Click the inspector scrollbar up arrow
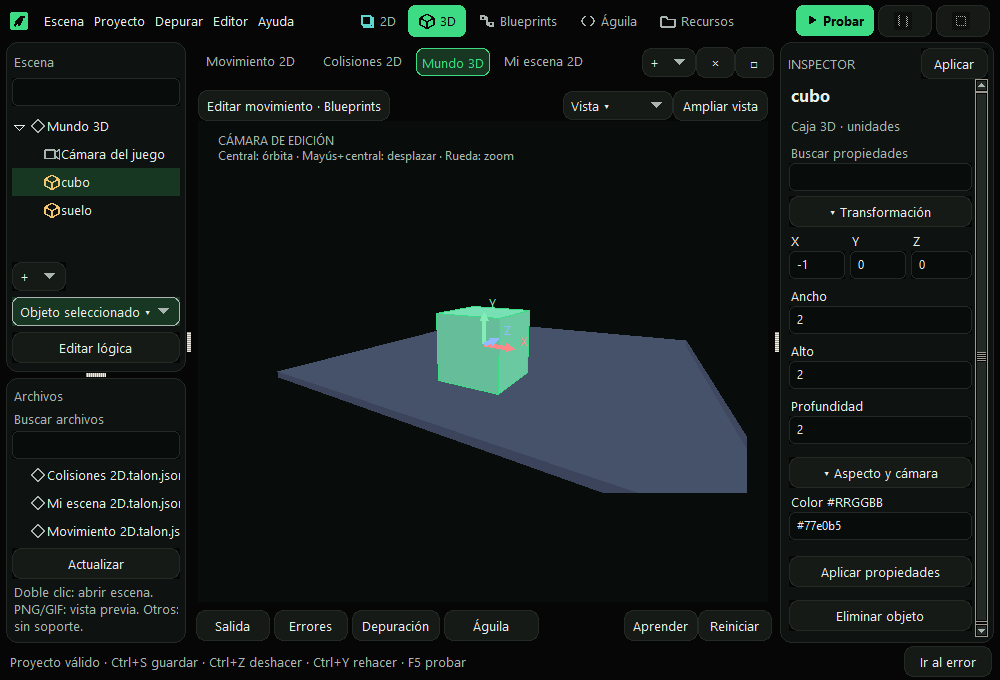Viewport: 1000px width, 680px height. tap(982, 85)
